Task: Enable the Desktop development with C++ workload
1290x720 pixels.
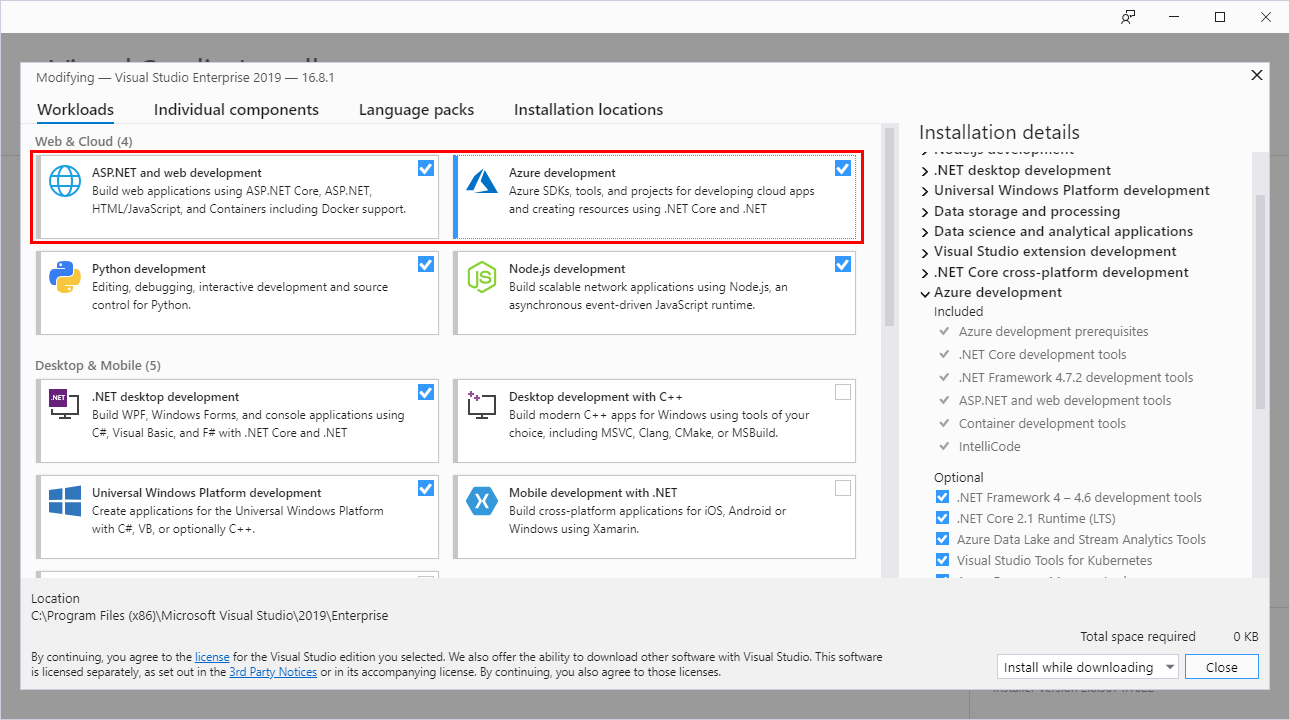Action: coord(843,392)
